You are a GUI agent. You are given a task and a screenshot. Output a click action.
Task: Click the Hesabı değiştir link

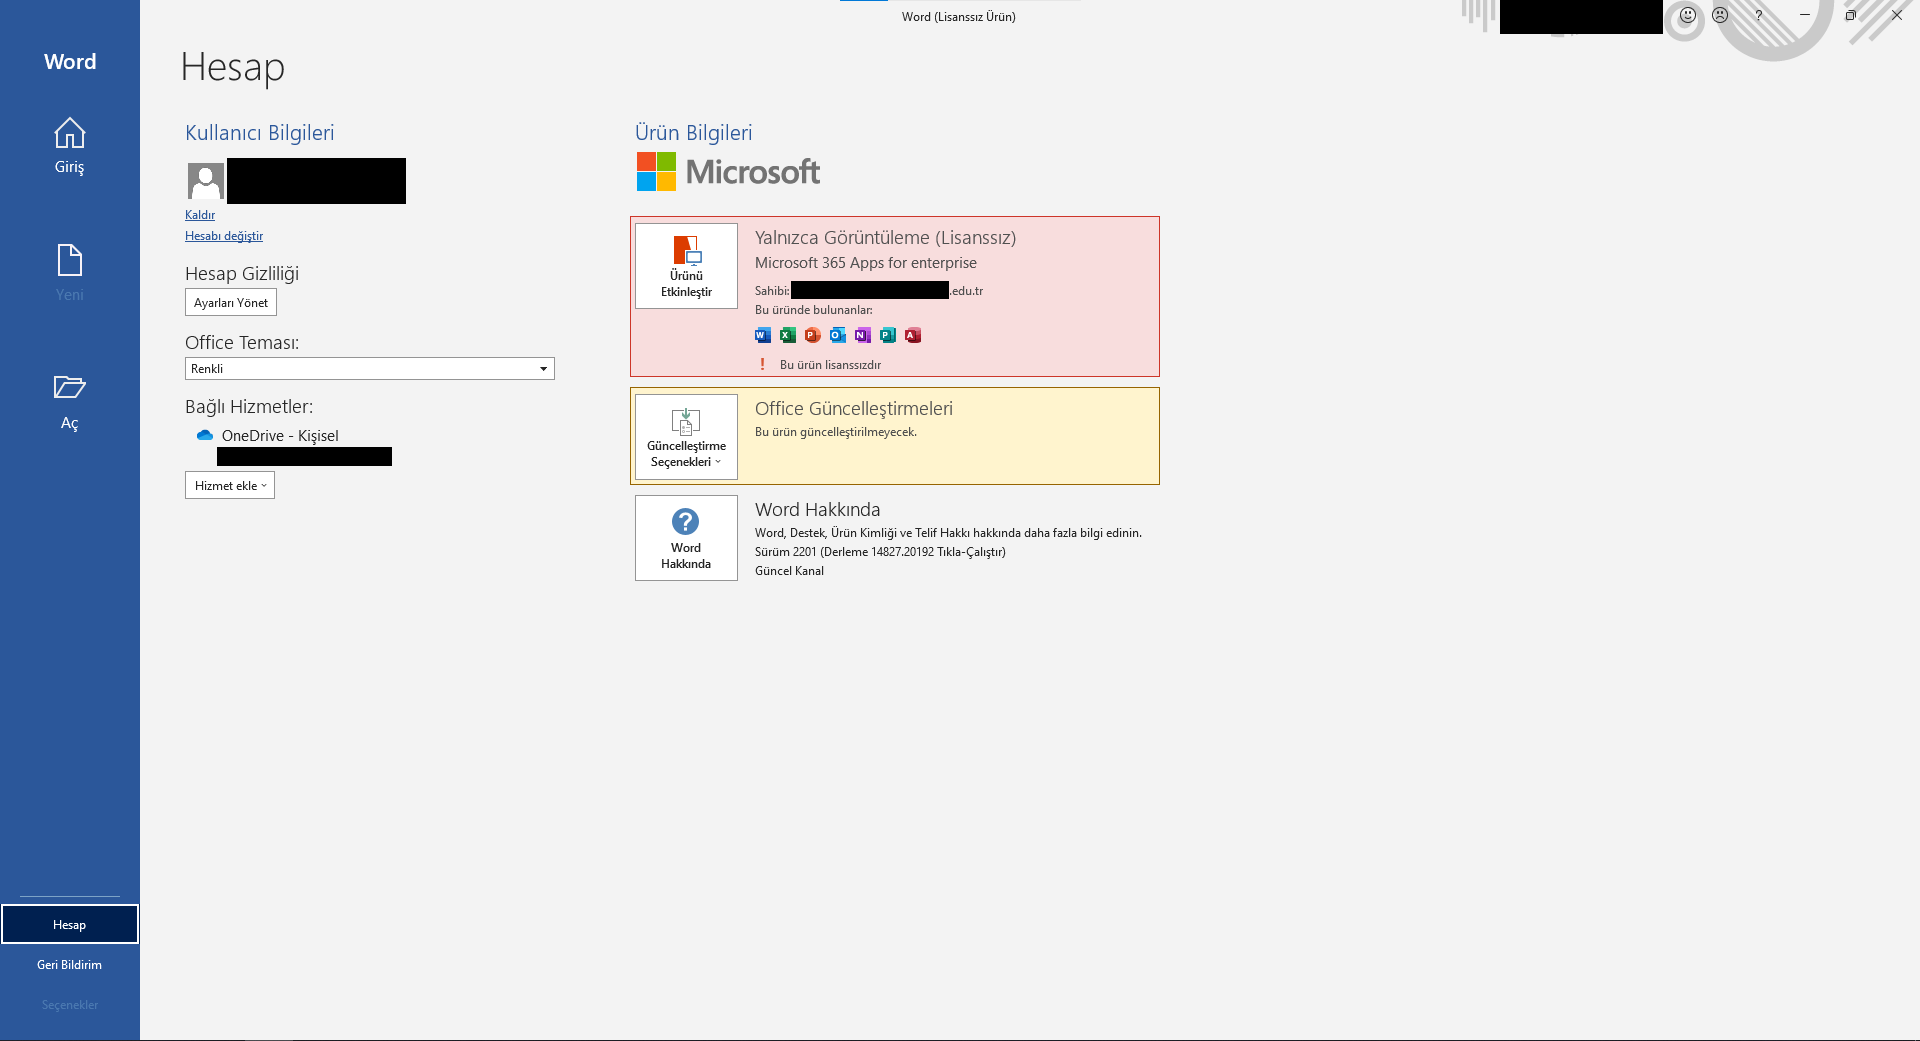click(x=224, y=236)
